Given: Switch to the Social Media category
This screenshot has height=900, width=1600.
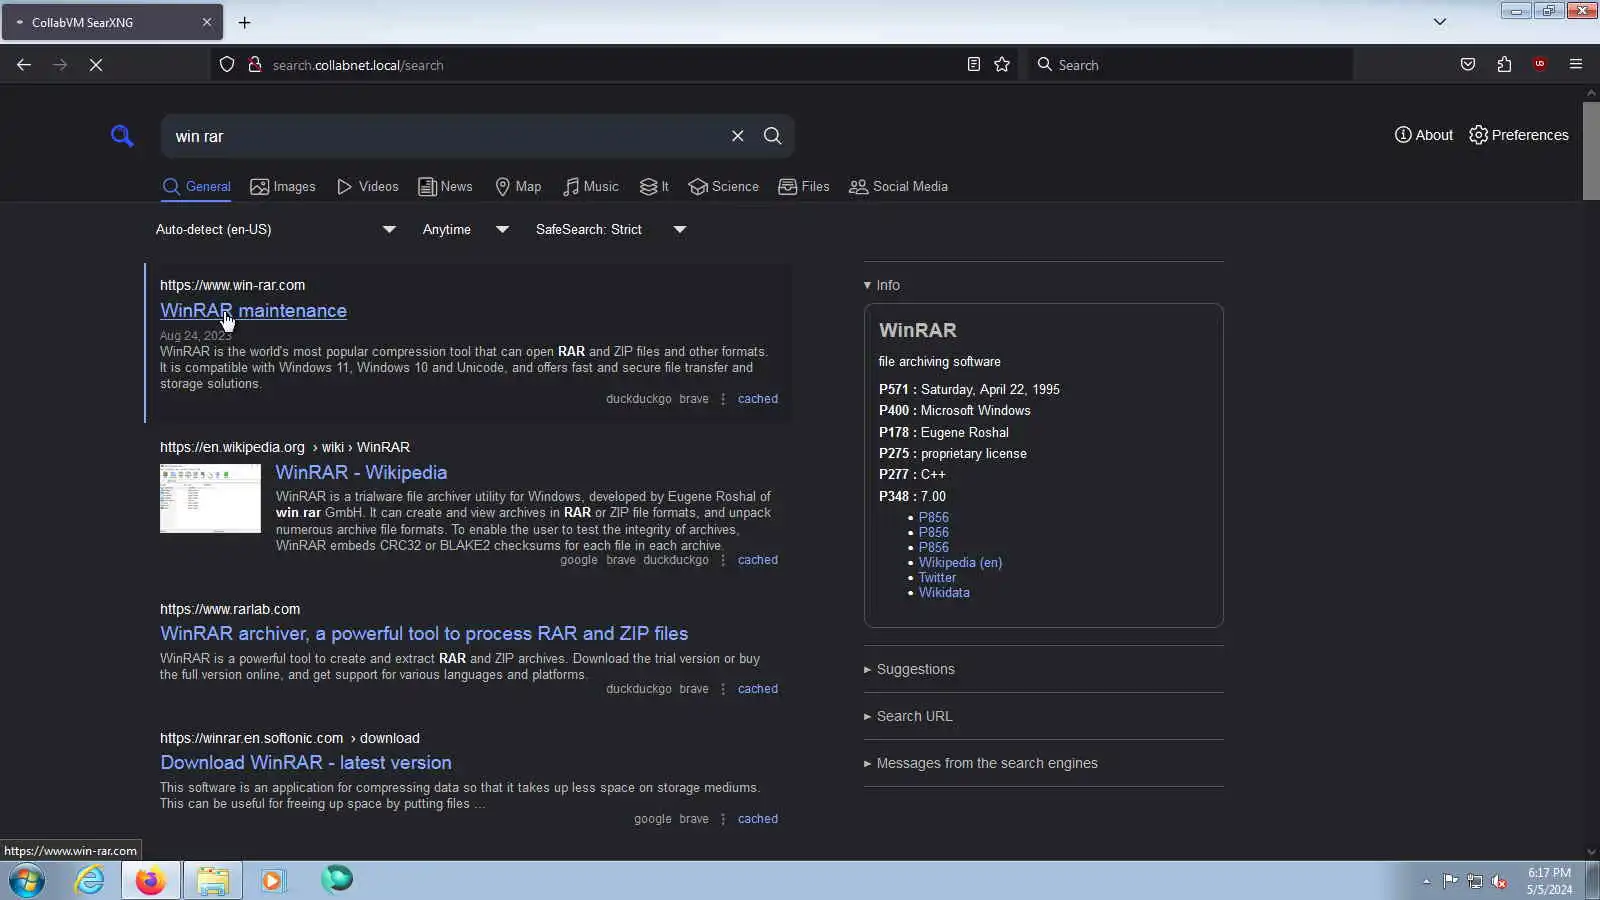Looking at the screenshot, I should [898, 187].
